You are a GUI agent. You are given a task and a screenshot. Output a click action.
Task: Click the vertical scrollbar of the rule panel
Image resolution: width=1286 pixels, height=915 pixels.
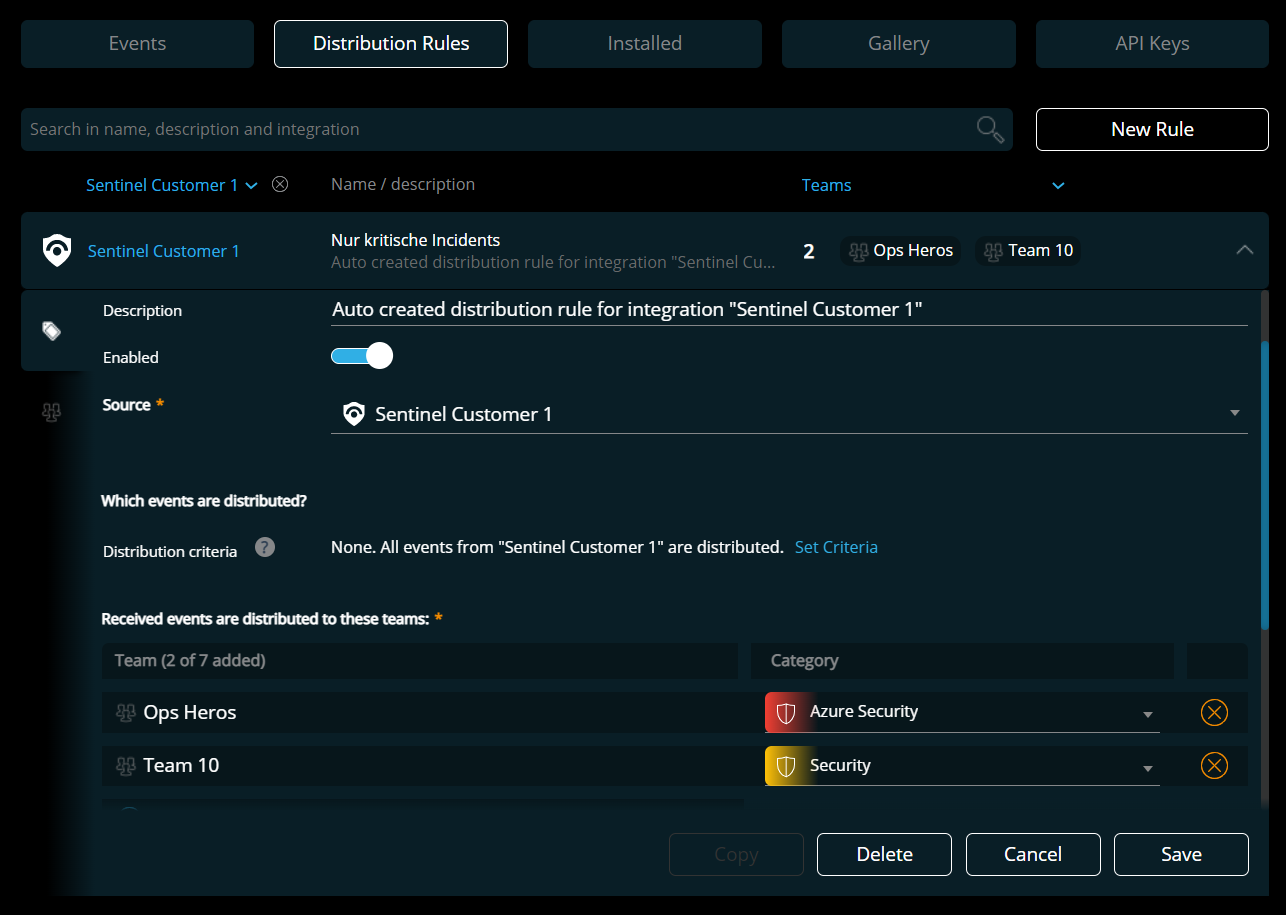coord(1265,485)
